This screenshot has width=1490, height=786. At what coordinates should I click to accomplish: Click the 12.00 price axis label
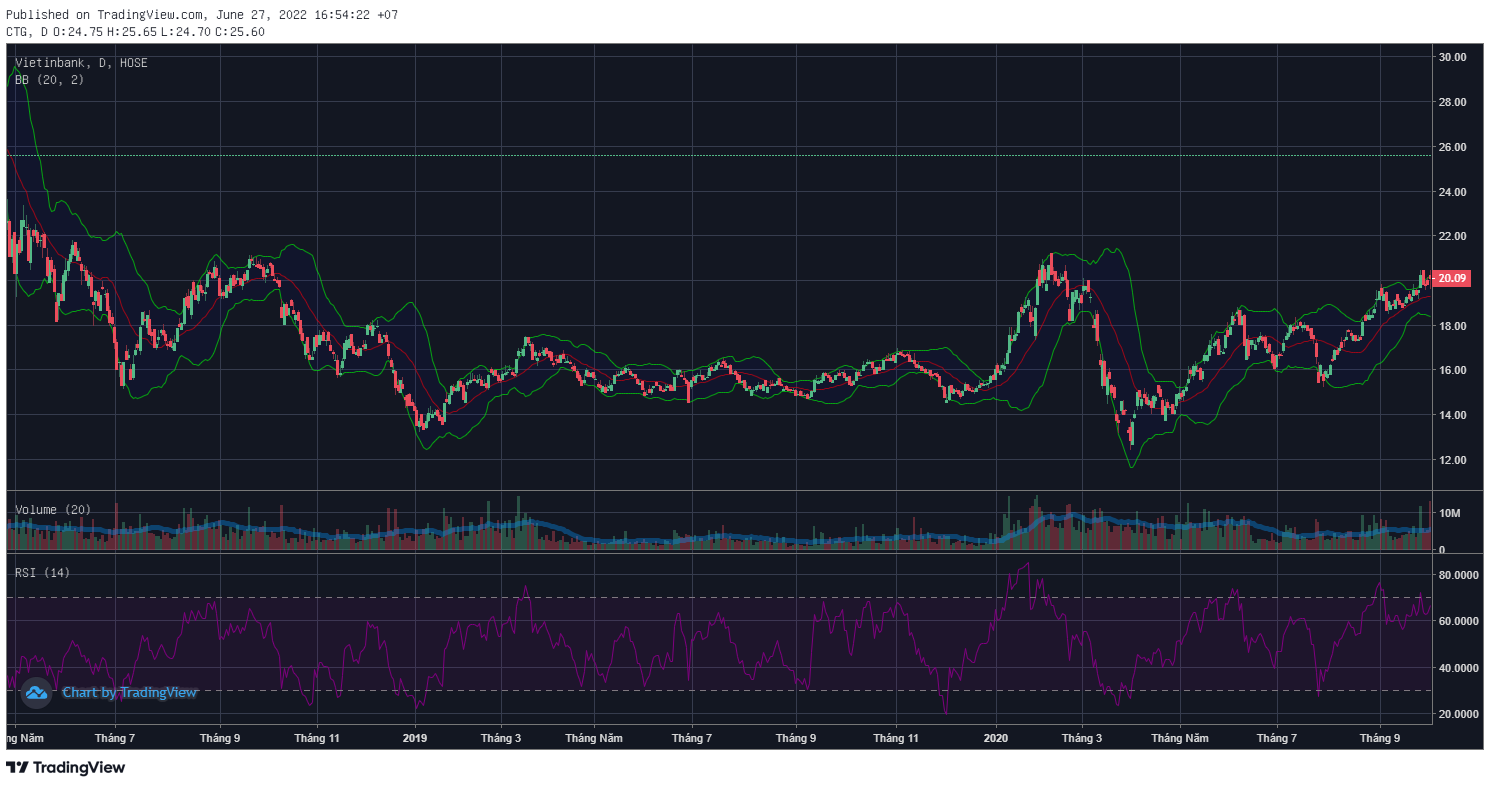point(1451,460)
